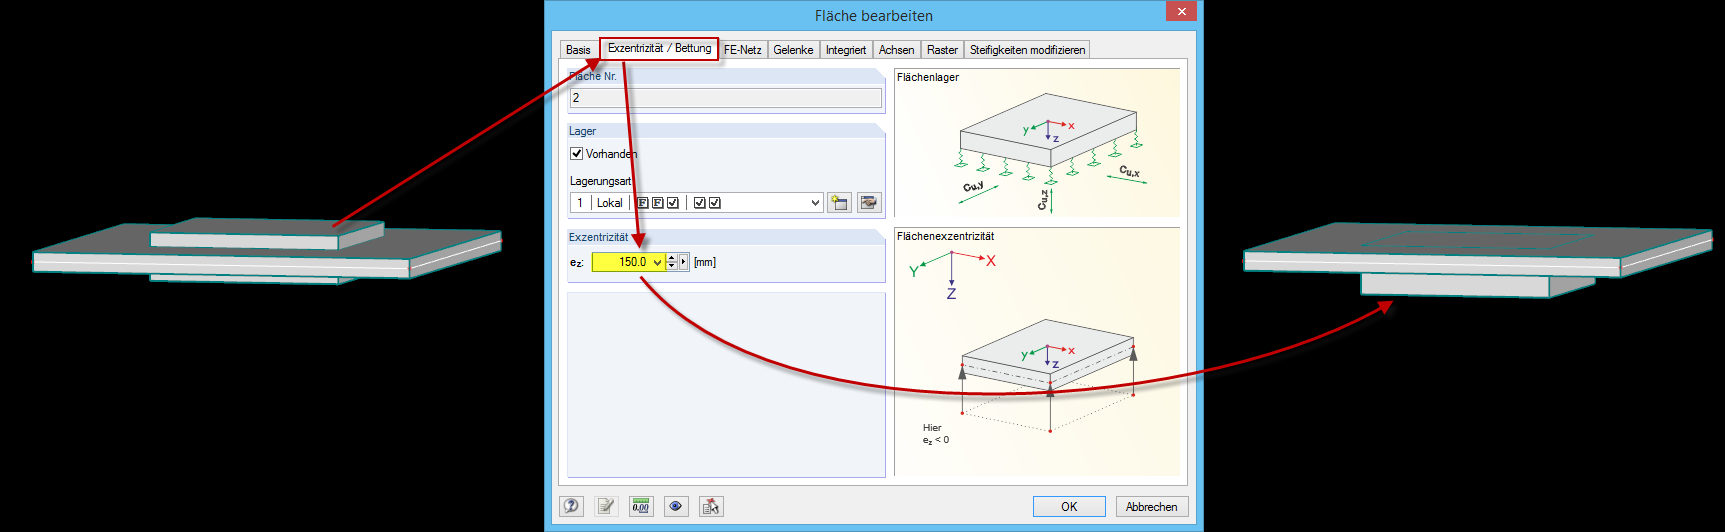The width and height of the screenshot is (1725, 532).
Task: Click the blue eye view icon
Action: tap(676, 506)
